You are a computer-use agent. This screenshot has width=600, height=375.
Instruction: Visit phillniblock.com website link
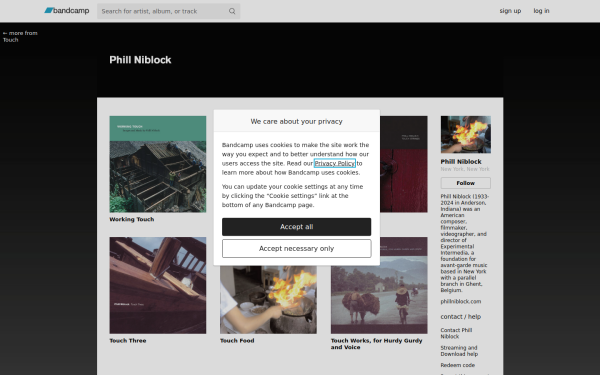461,302
